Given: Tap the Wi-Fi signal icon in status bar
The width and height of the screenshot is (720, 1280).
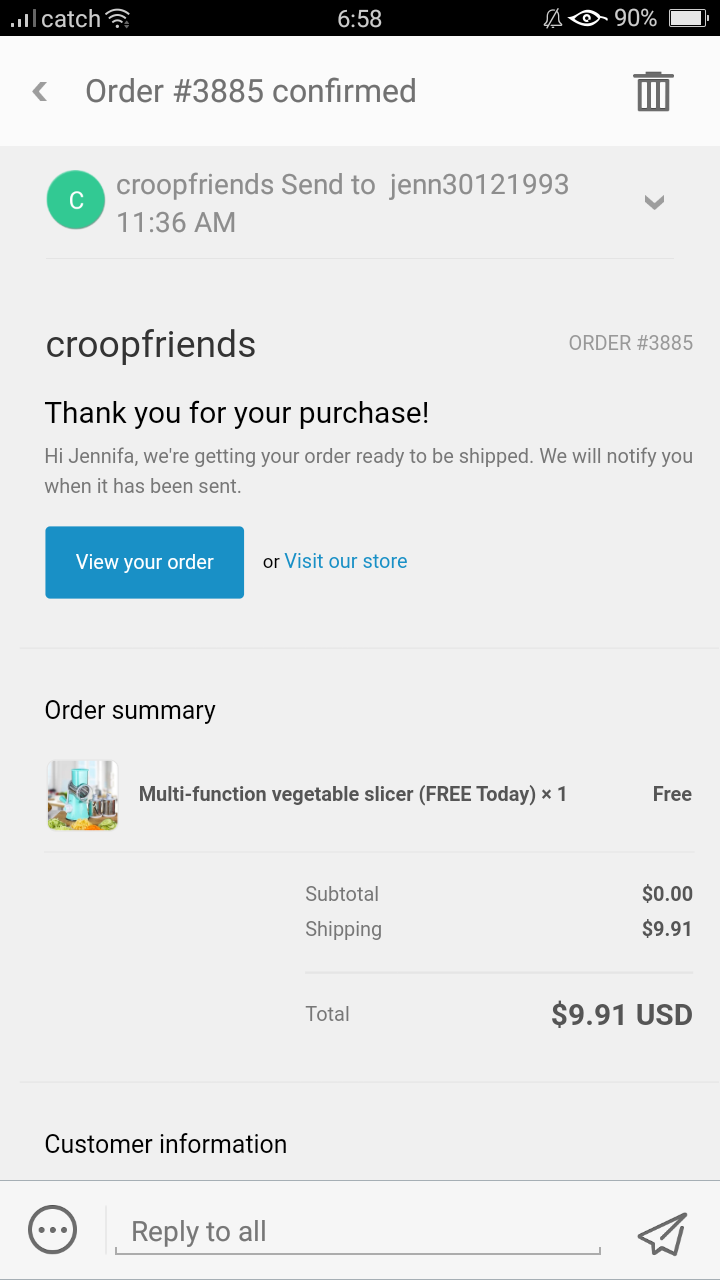Looking at the screenshot, I should pyautogui.click(x=118, y=18).
